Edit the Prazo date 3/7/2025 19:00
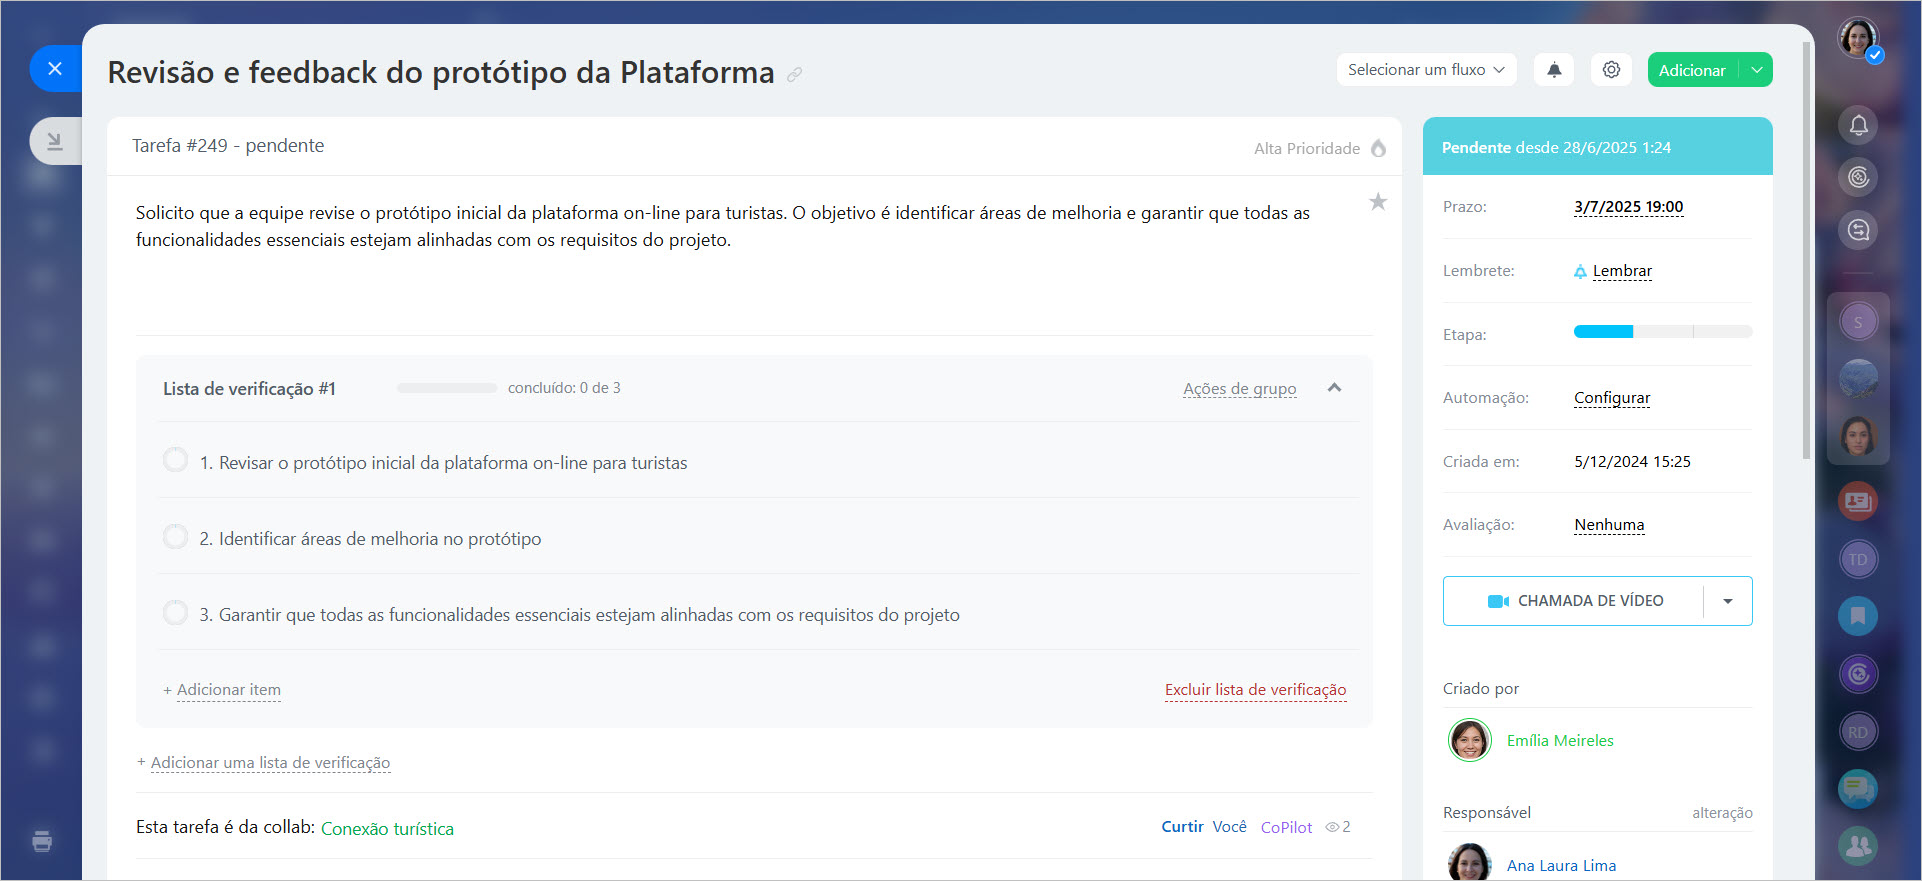 [x=1628, y=207]
